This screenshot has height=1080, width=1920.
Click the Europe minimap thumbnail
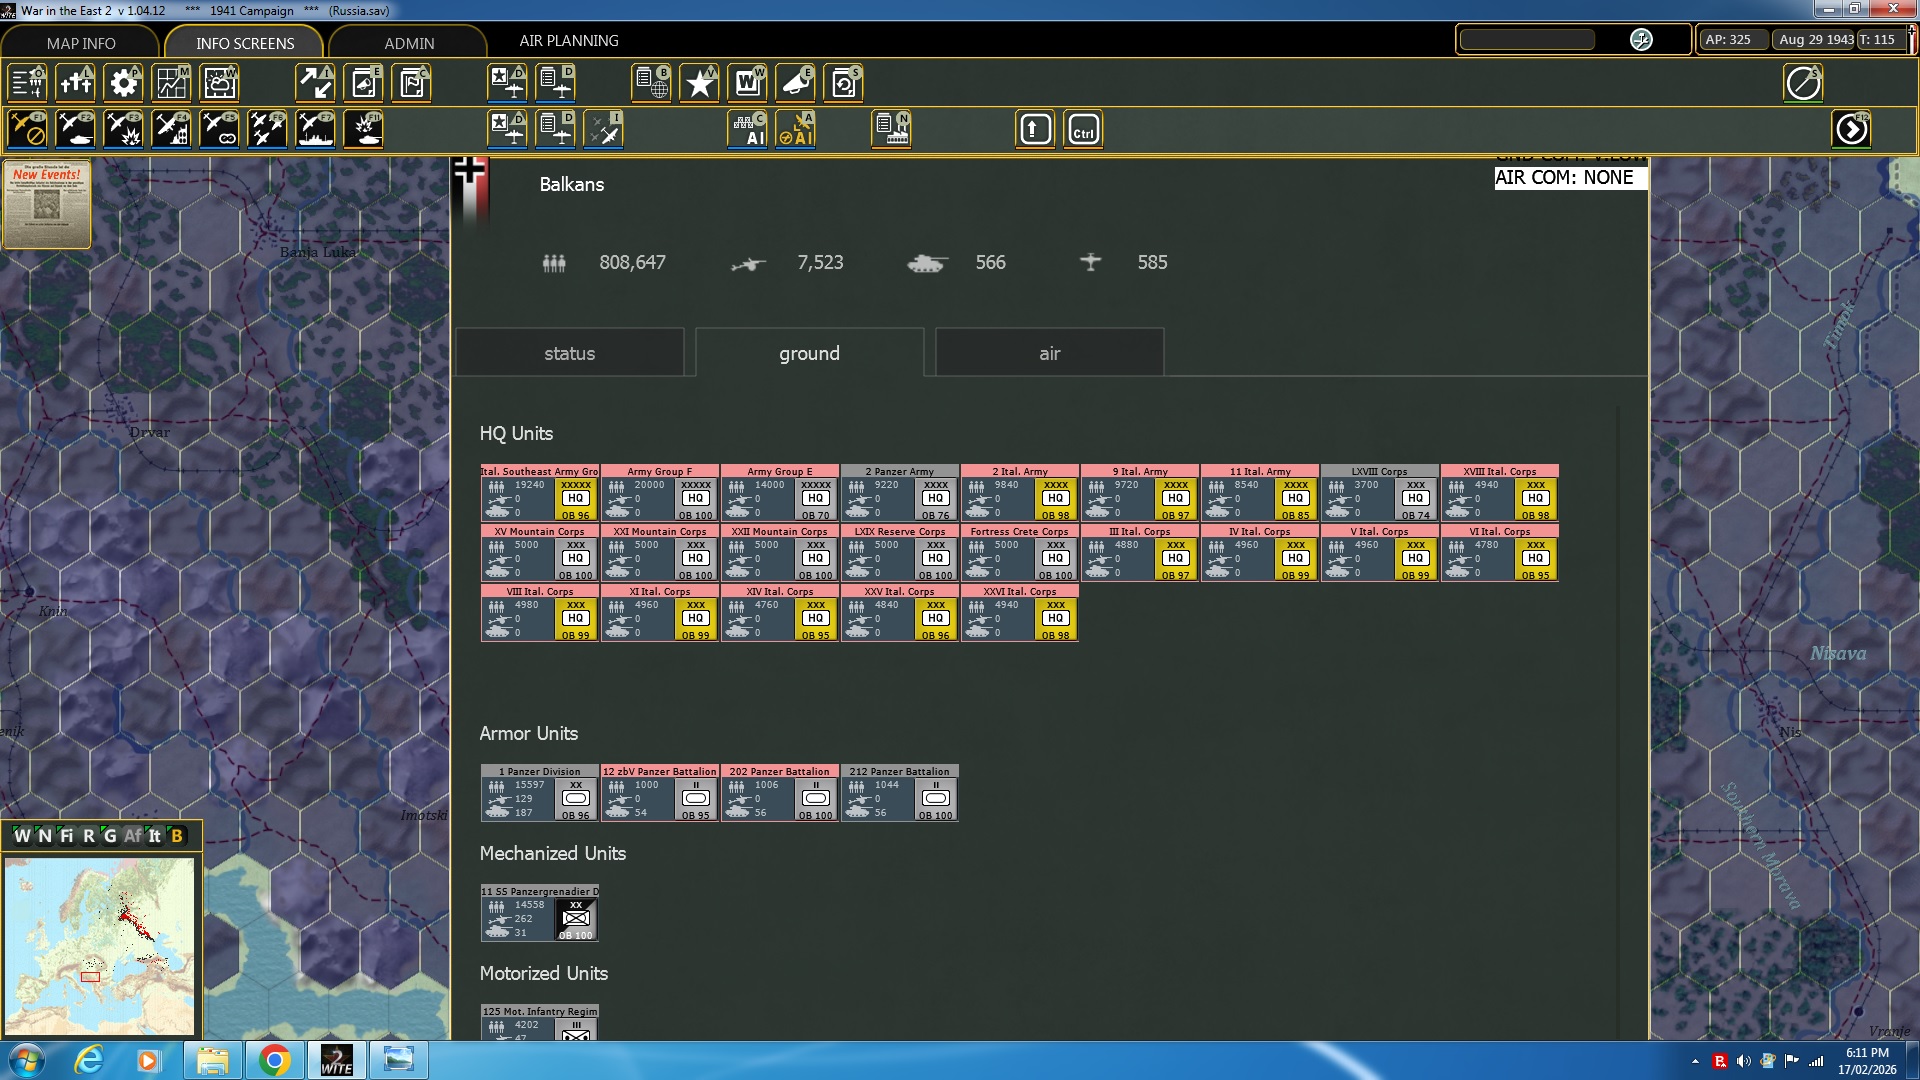click(99, 945)
